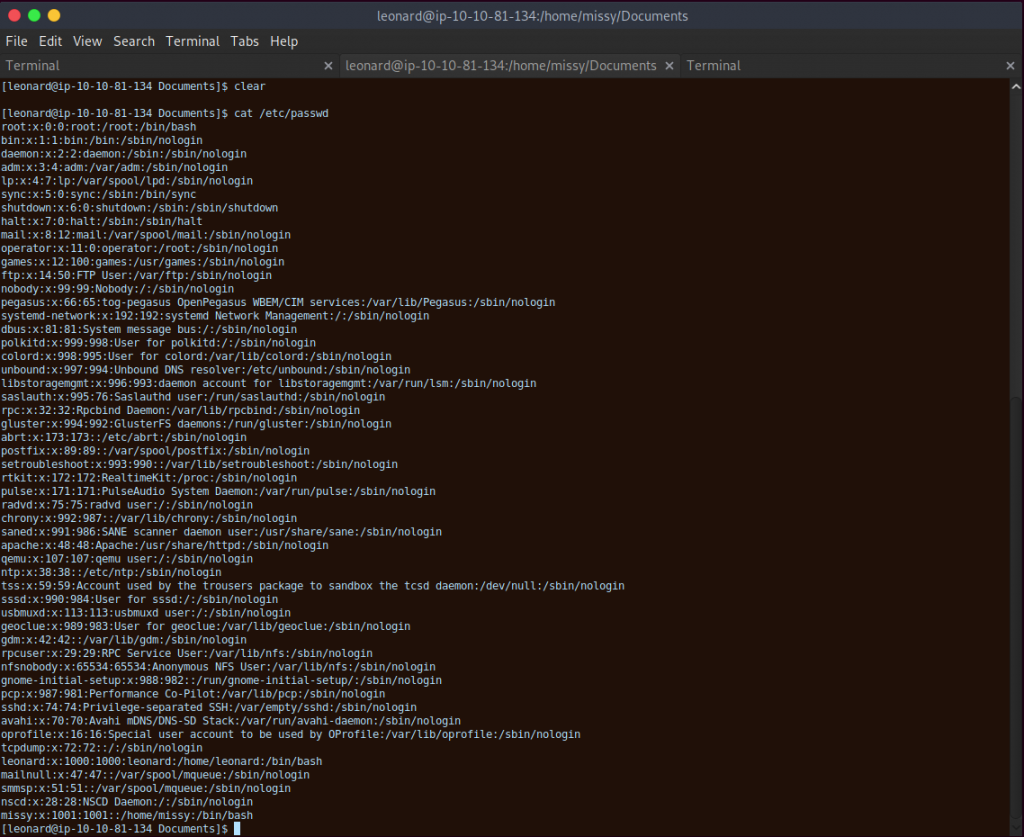1024x837 pixels.
Task: Open the Tabs menu
Action: coord(245,41)
